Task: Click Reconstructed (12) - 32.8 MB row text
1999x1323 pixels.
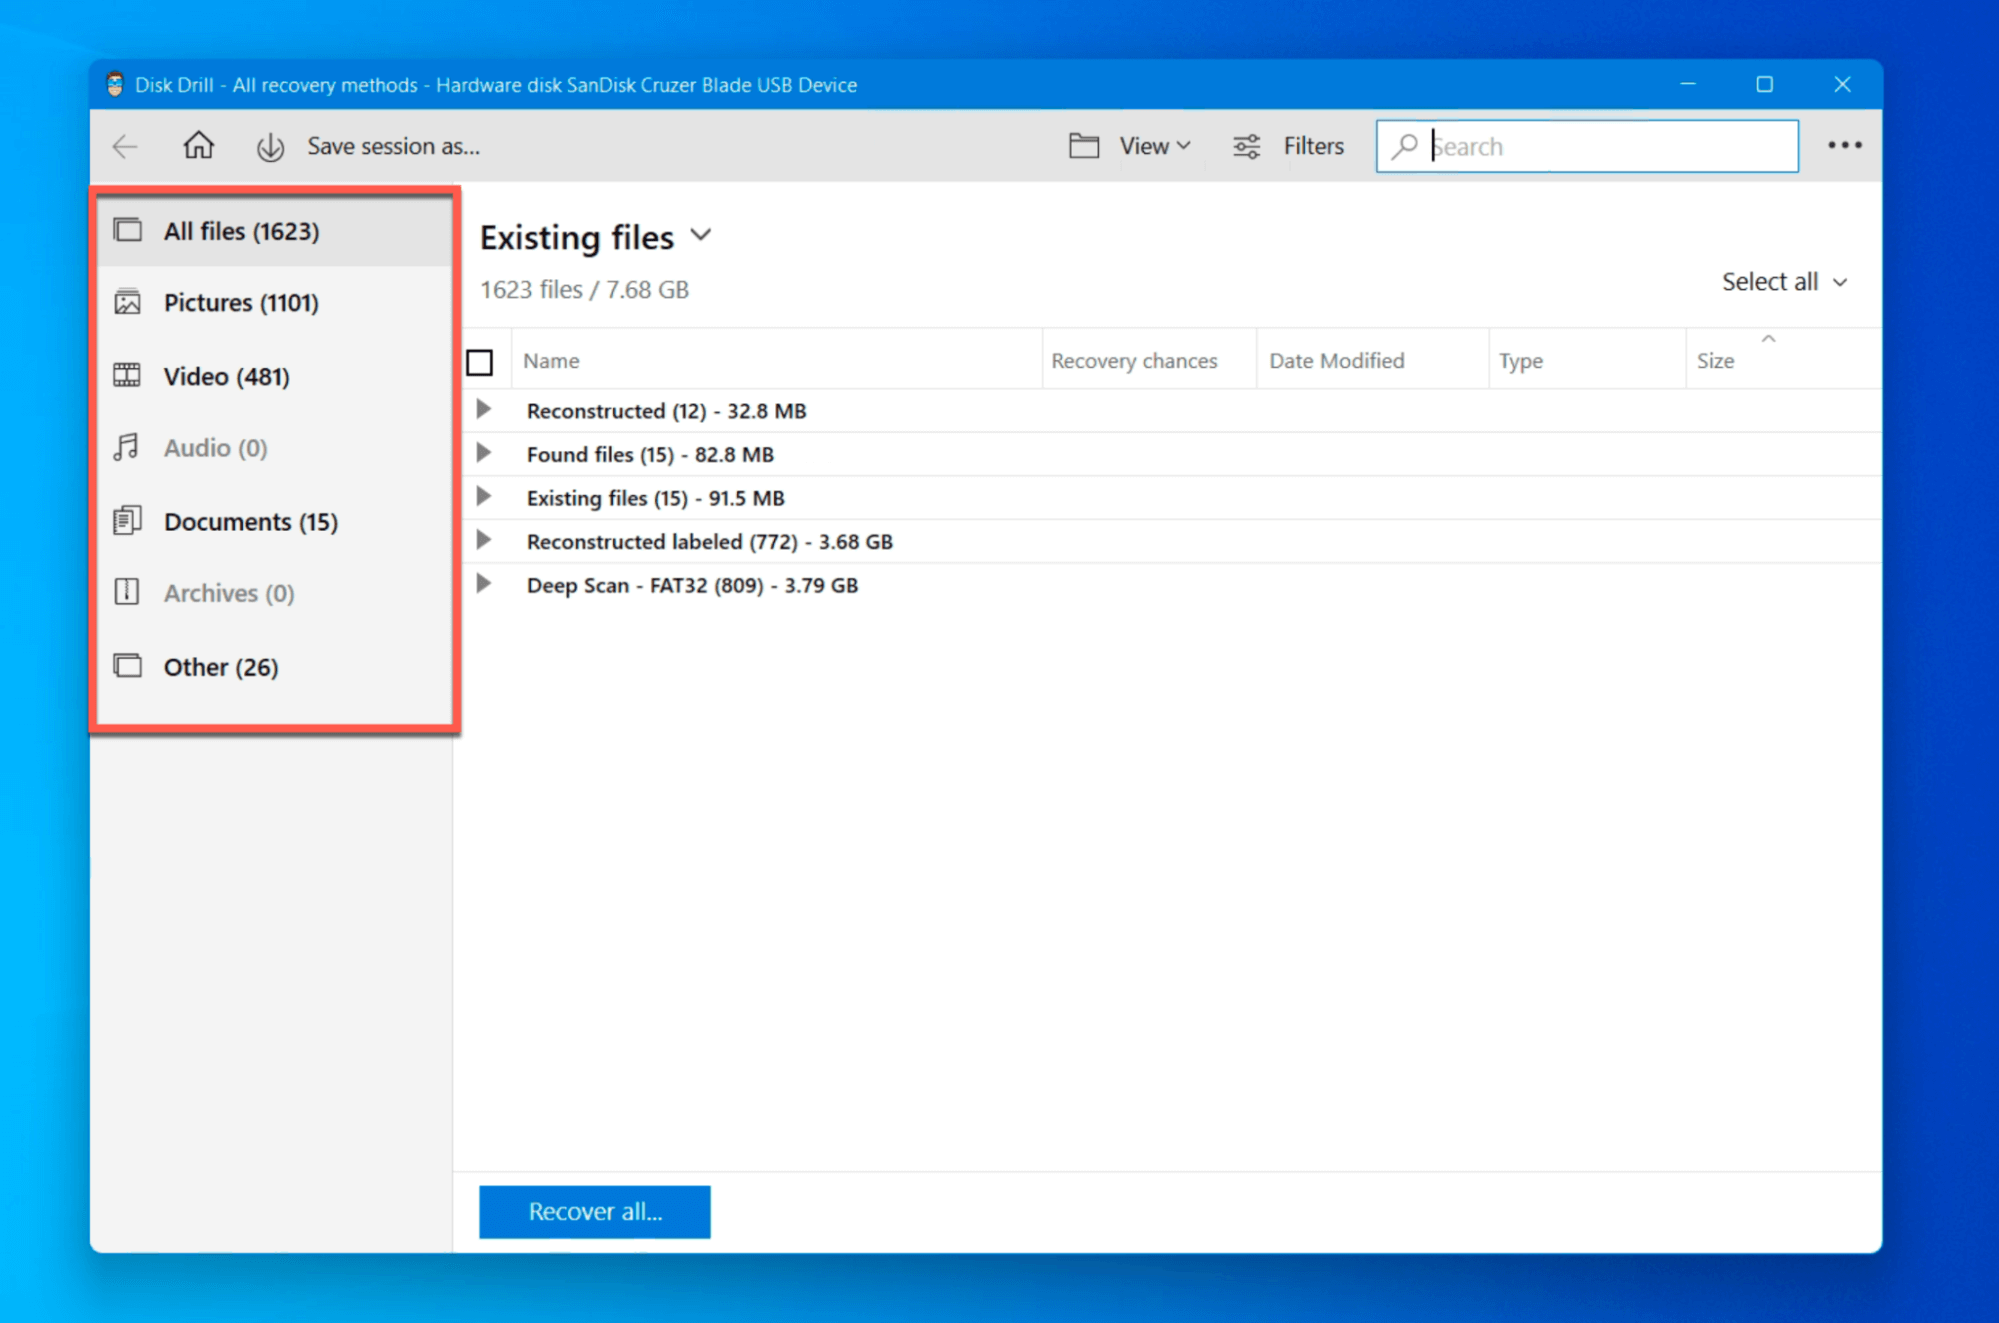Action: [x=666, y=410]
